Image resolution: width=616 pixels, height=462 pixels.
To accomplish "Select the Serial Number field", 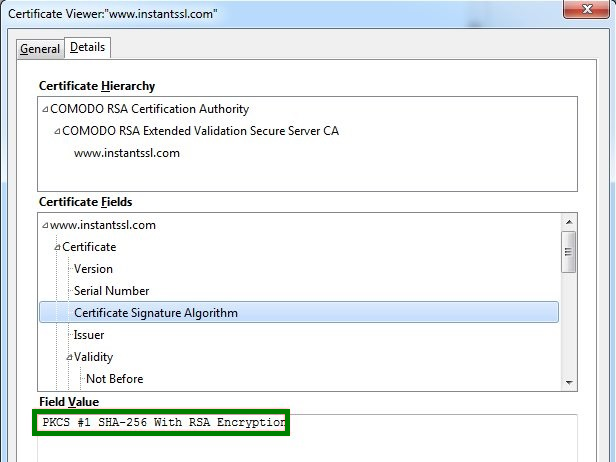I will click(x=112, y=291).
